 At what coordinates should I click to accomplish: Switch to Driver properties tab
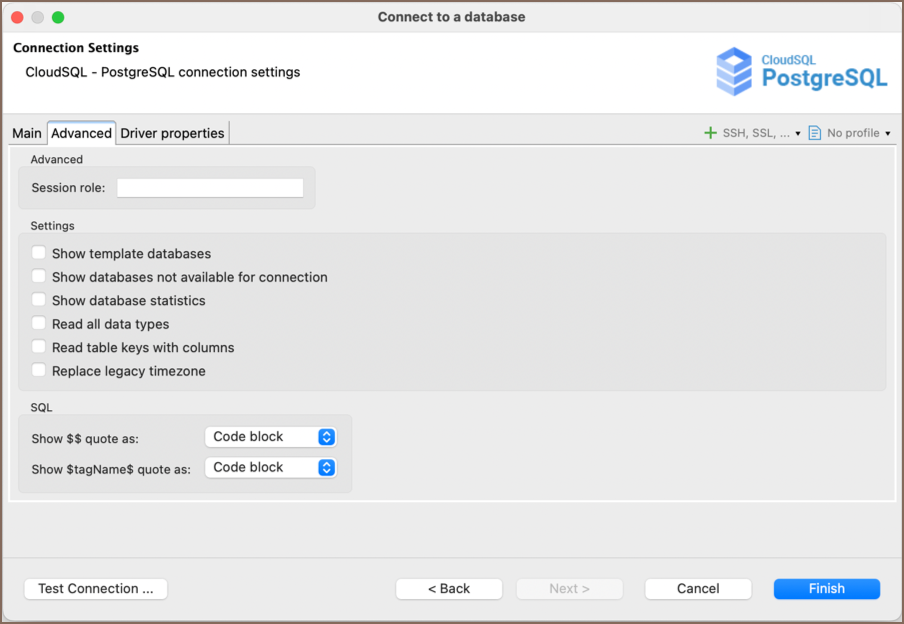(173, 133)
